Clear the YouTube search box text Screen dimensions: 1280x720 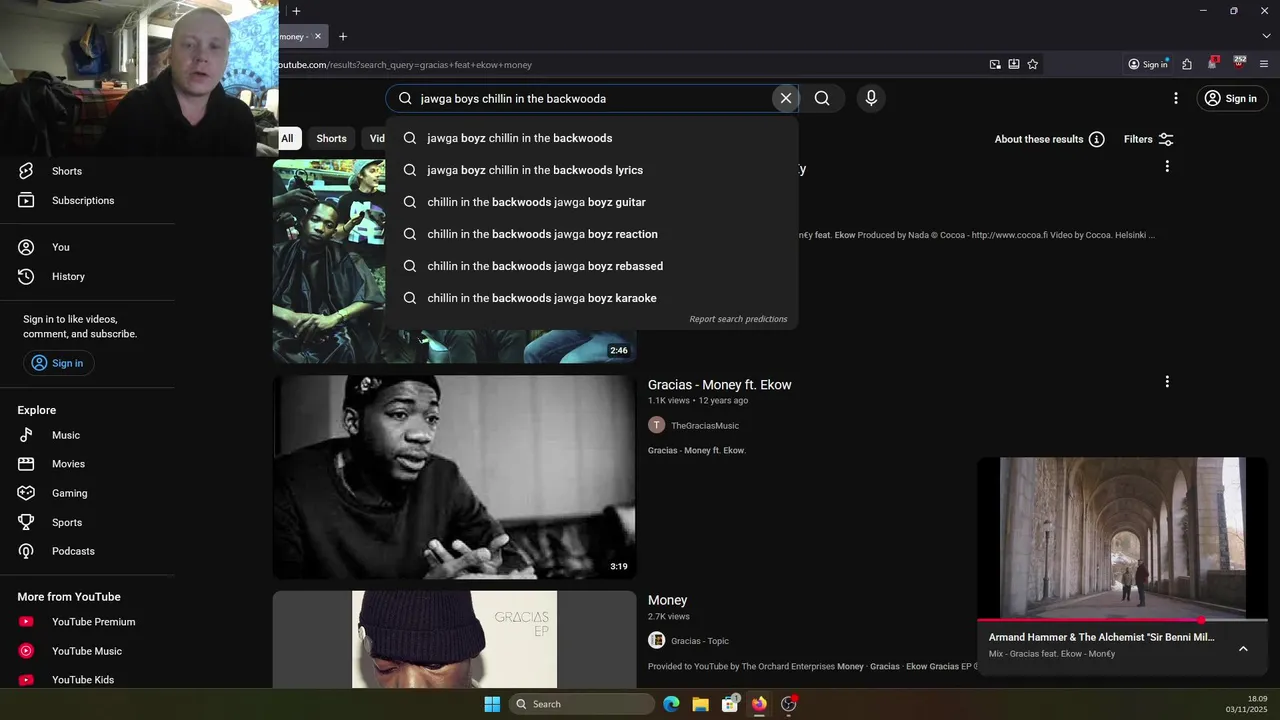tap(786, 98)
